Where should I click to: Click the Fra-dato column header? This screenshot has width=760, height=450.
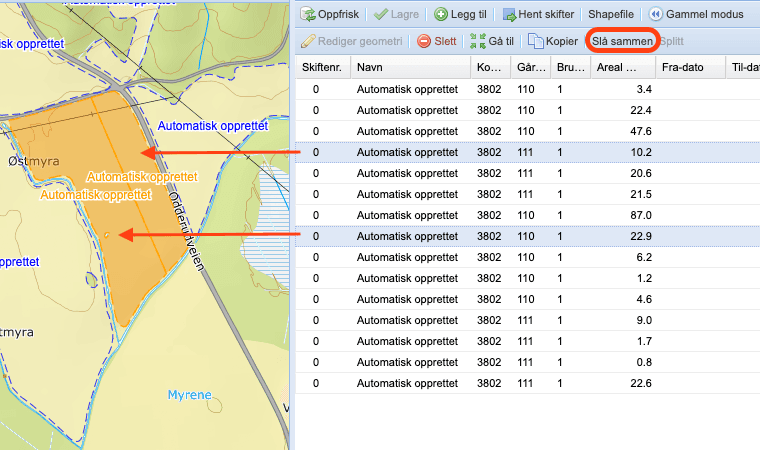690,67
